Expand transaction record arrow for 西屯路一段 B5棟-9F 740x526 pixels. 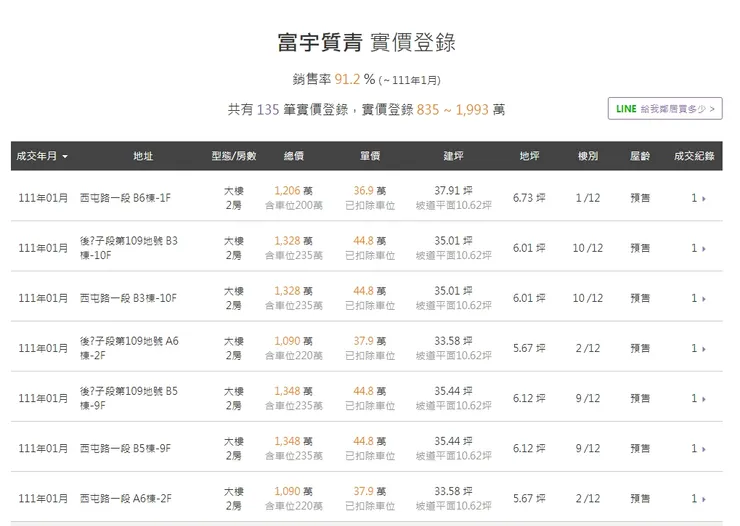point(704,449)
